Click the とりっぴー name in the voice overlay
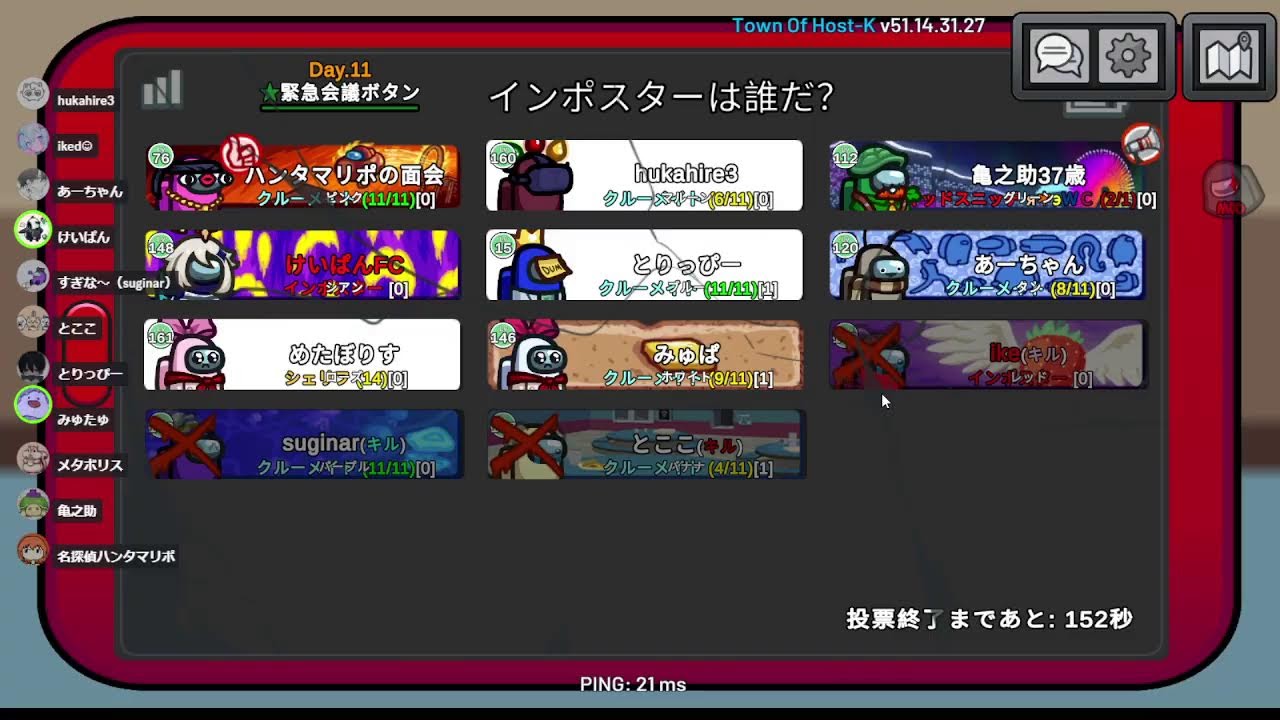 pyautogui.click(x=90, y=374)
